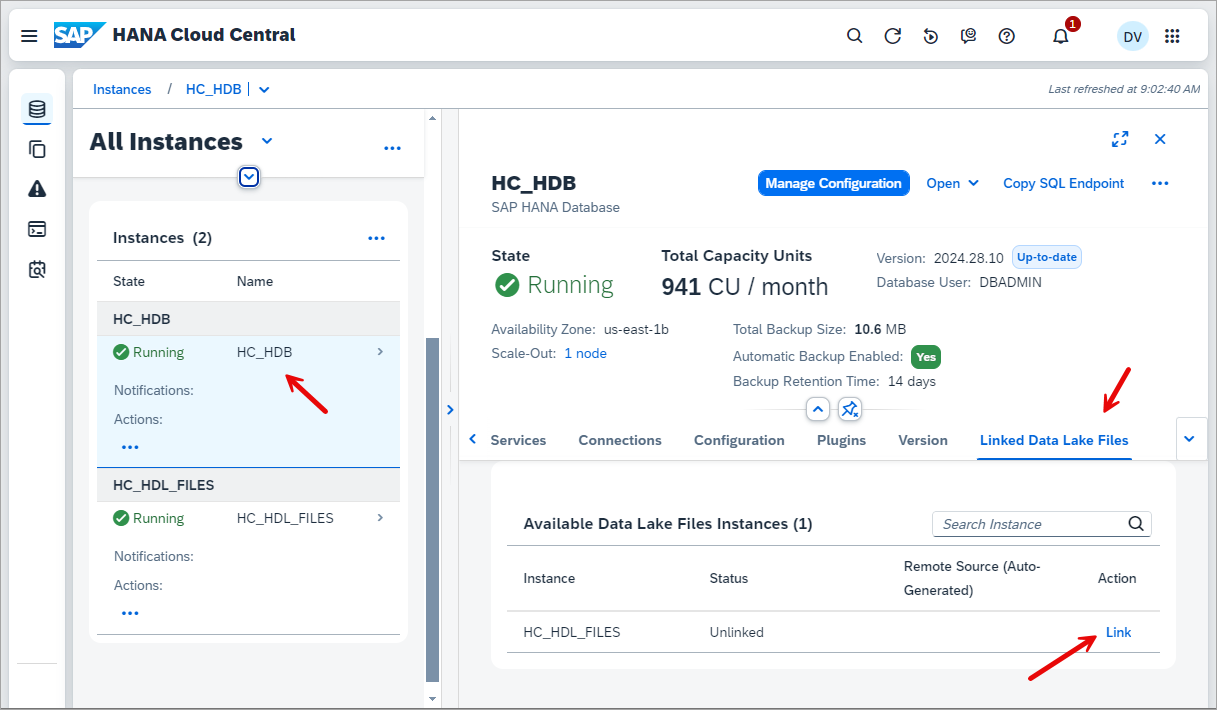Switch to the Plugins tab
Screen dimensions: 1217x710
tap(841, 440)
